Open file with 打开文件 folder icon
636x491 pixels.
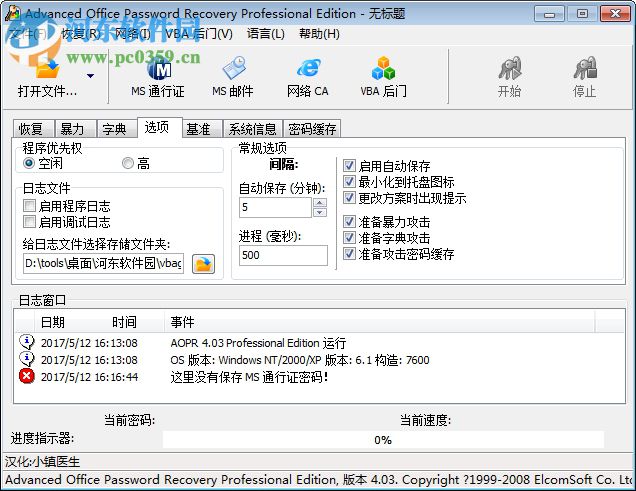pos(47,69)
